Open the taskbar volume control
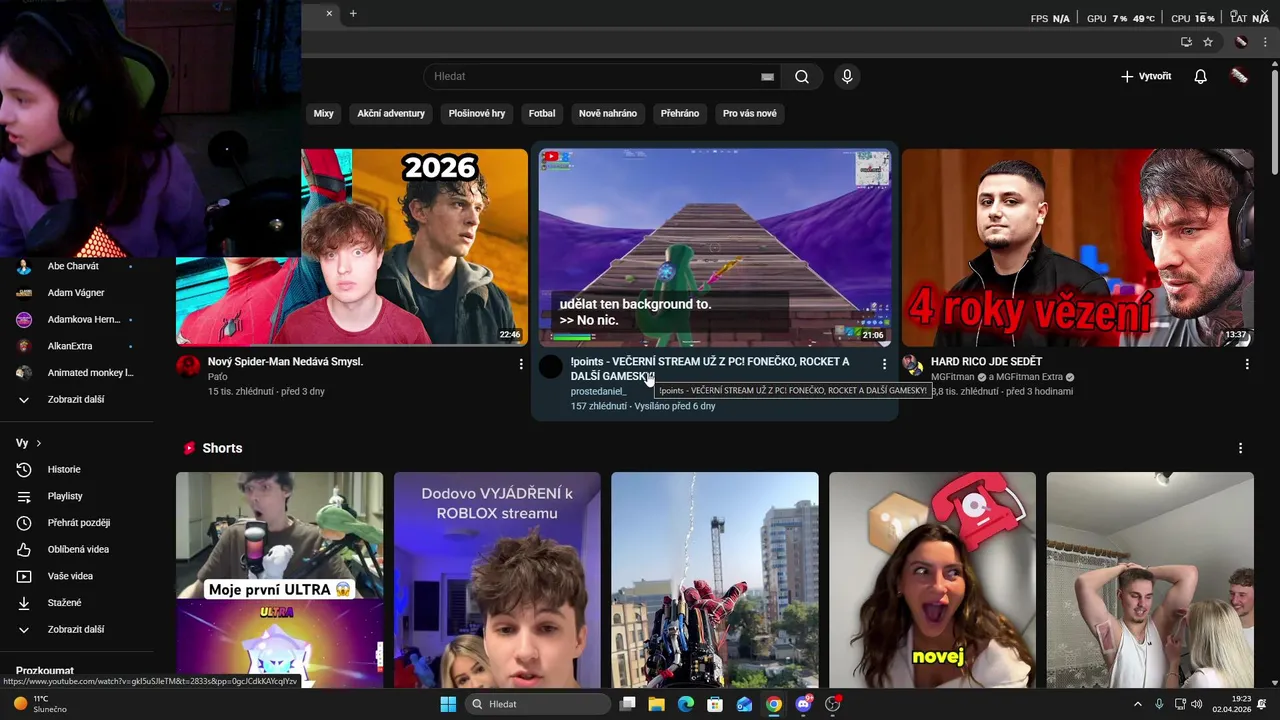 click(x=1197, y=704)
